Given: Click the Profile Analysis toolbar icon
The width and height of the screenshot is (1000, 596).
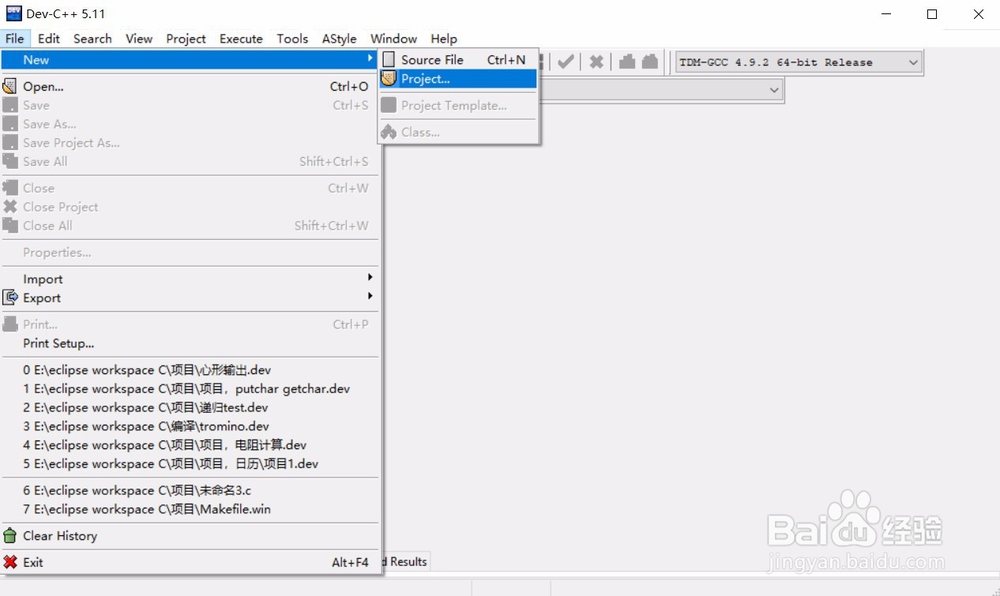Looking at the screenshot, I should point(627,62).
